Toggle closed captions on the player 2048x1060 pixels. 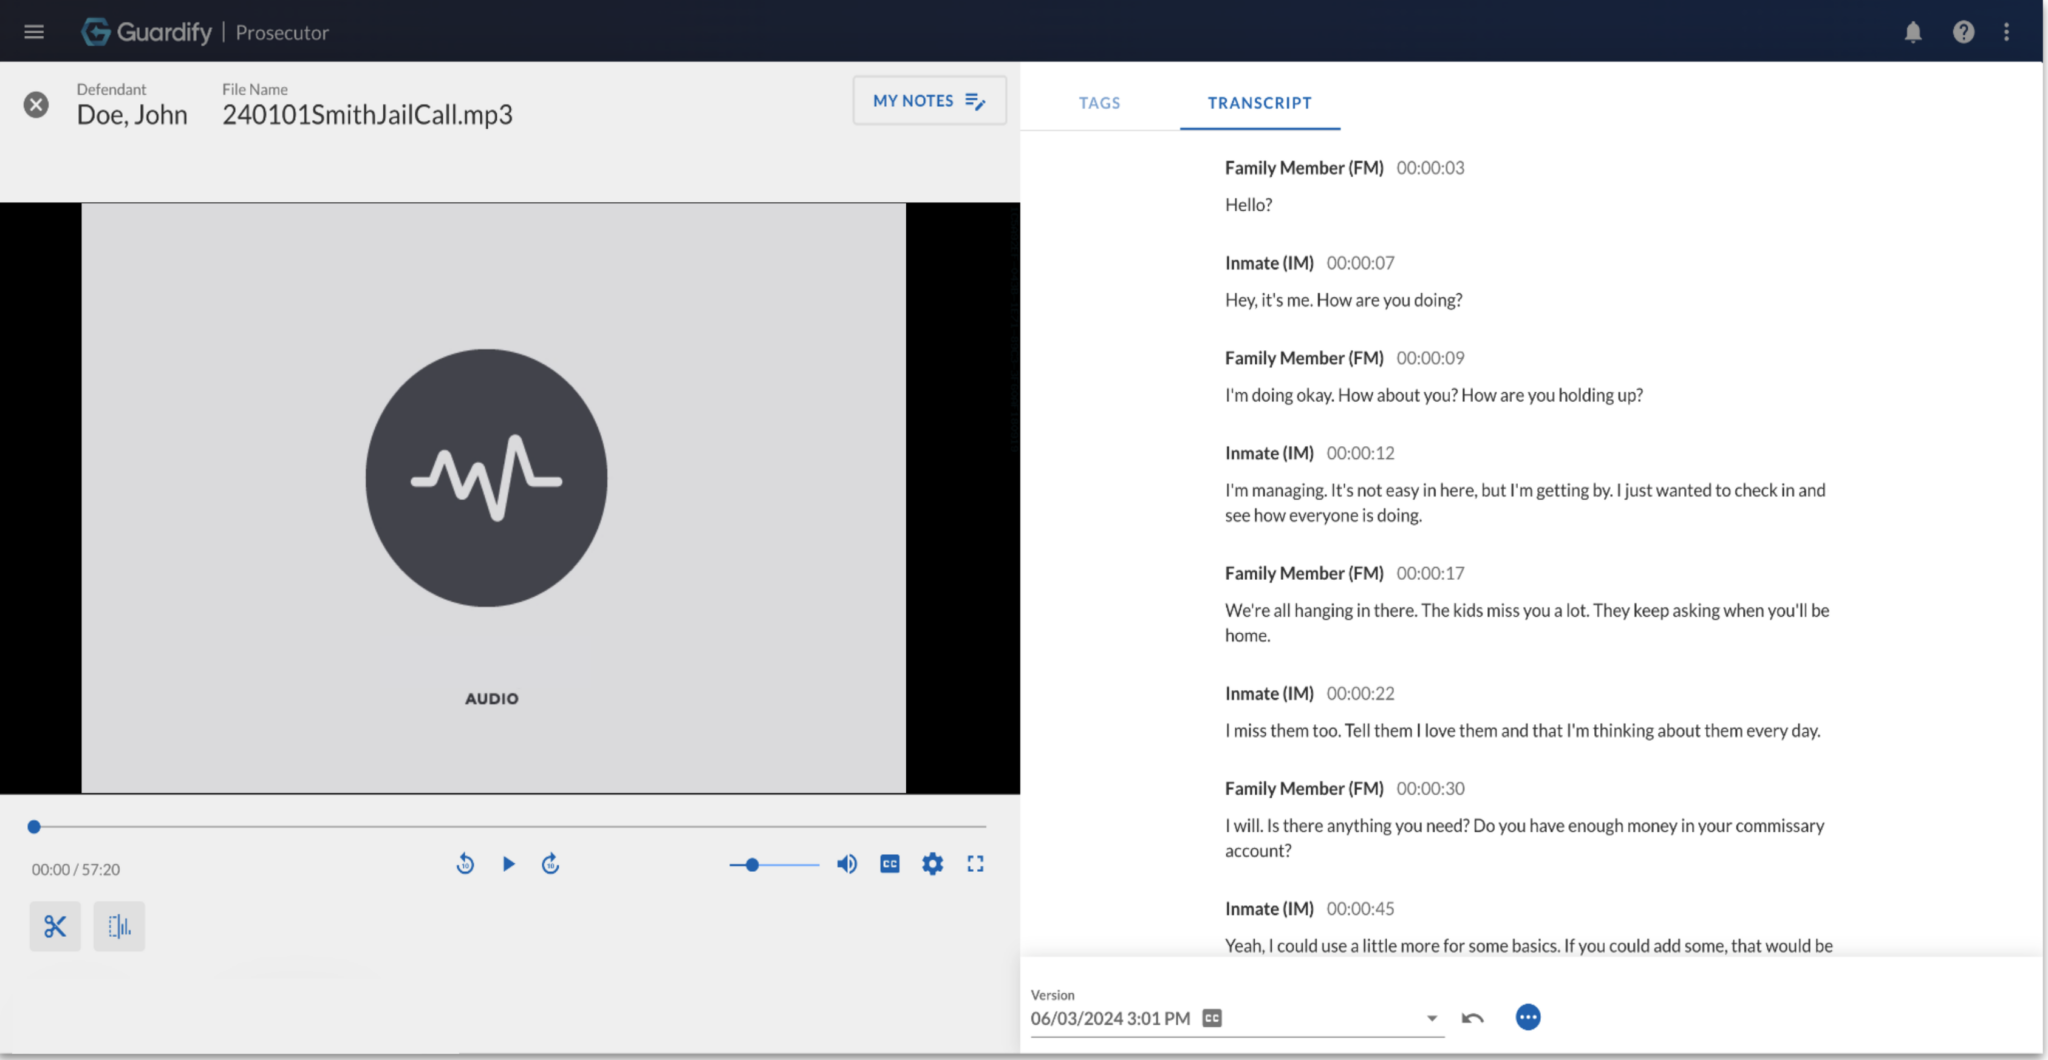tap(890, 864)
